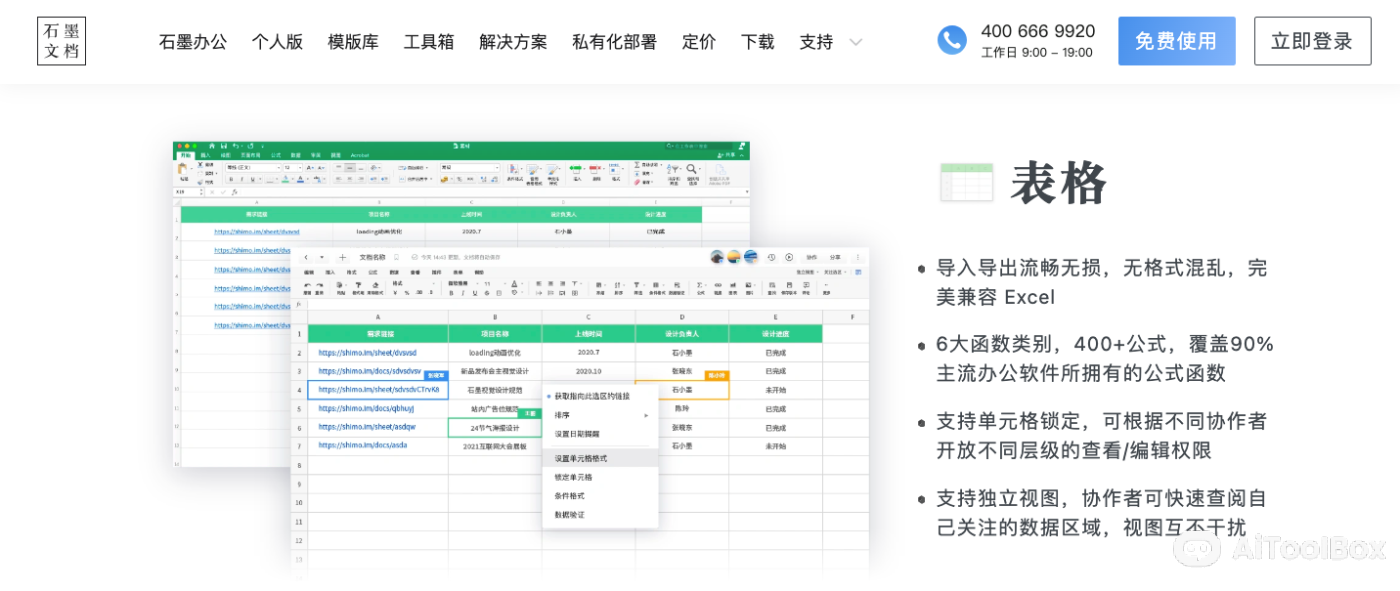The image size is (1400, 591).
Task: Toggle italic formatting with the I icon
Action: [463, 291]
